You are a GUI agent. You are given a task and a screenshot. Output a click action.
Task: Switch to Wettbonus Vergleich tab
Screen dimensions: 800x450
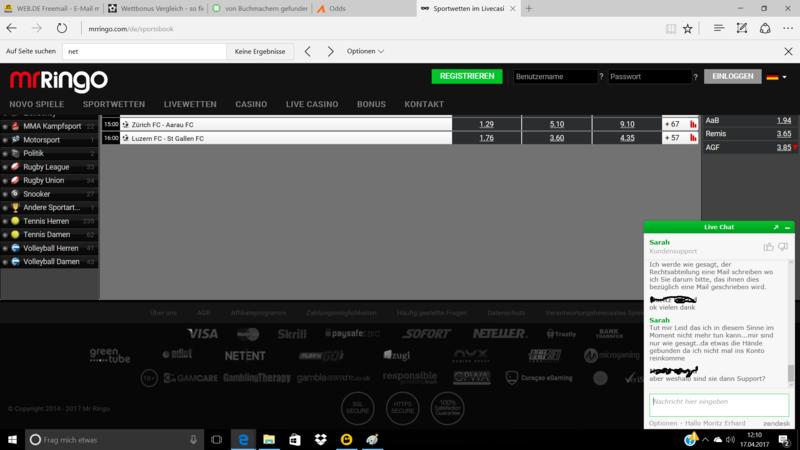pyautogui.click(x=156, y=9)
